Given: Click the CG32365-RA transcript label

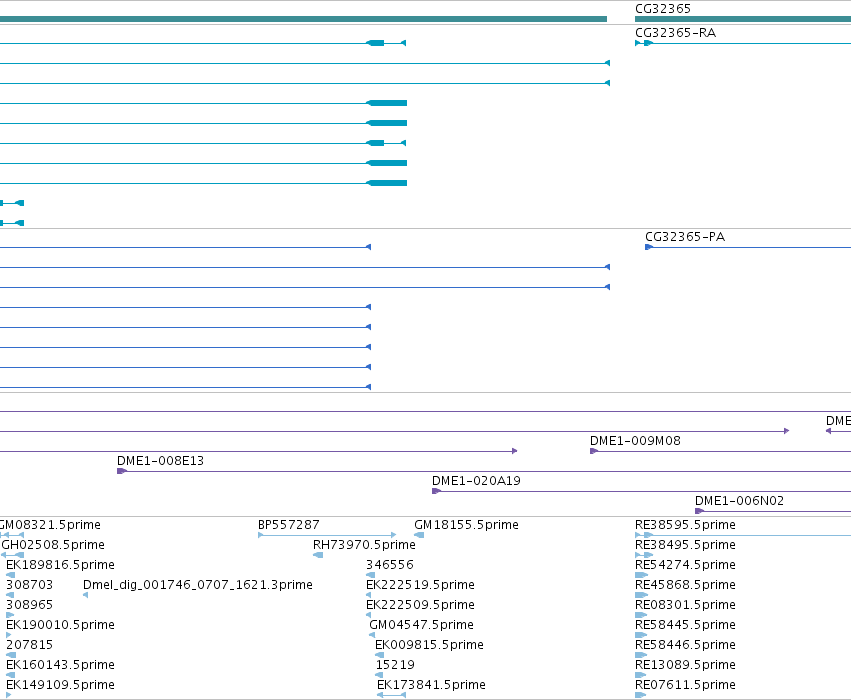Looking at the screenshot, I should coord(675,33).
